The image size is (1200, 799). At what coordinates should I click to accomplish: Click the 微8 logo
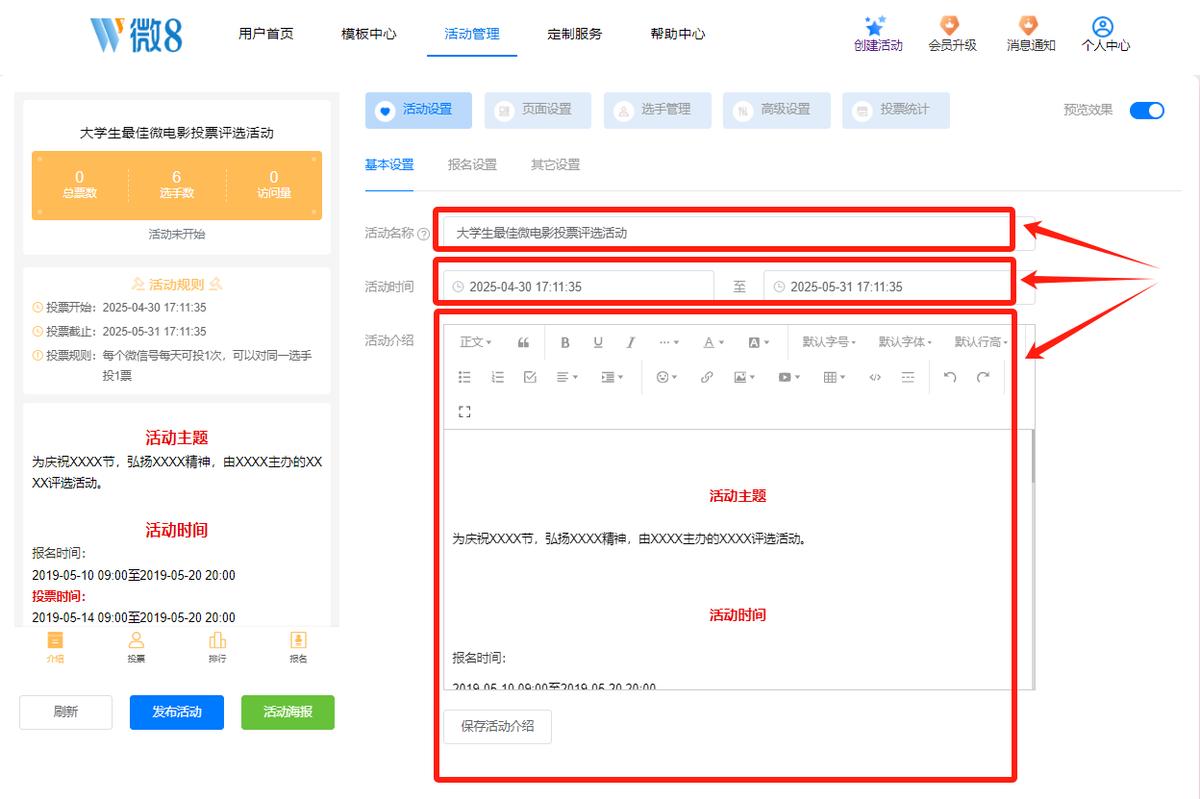[x=137, y=33]
